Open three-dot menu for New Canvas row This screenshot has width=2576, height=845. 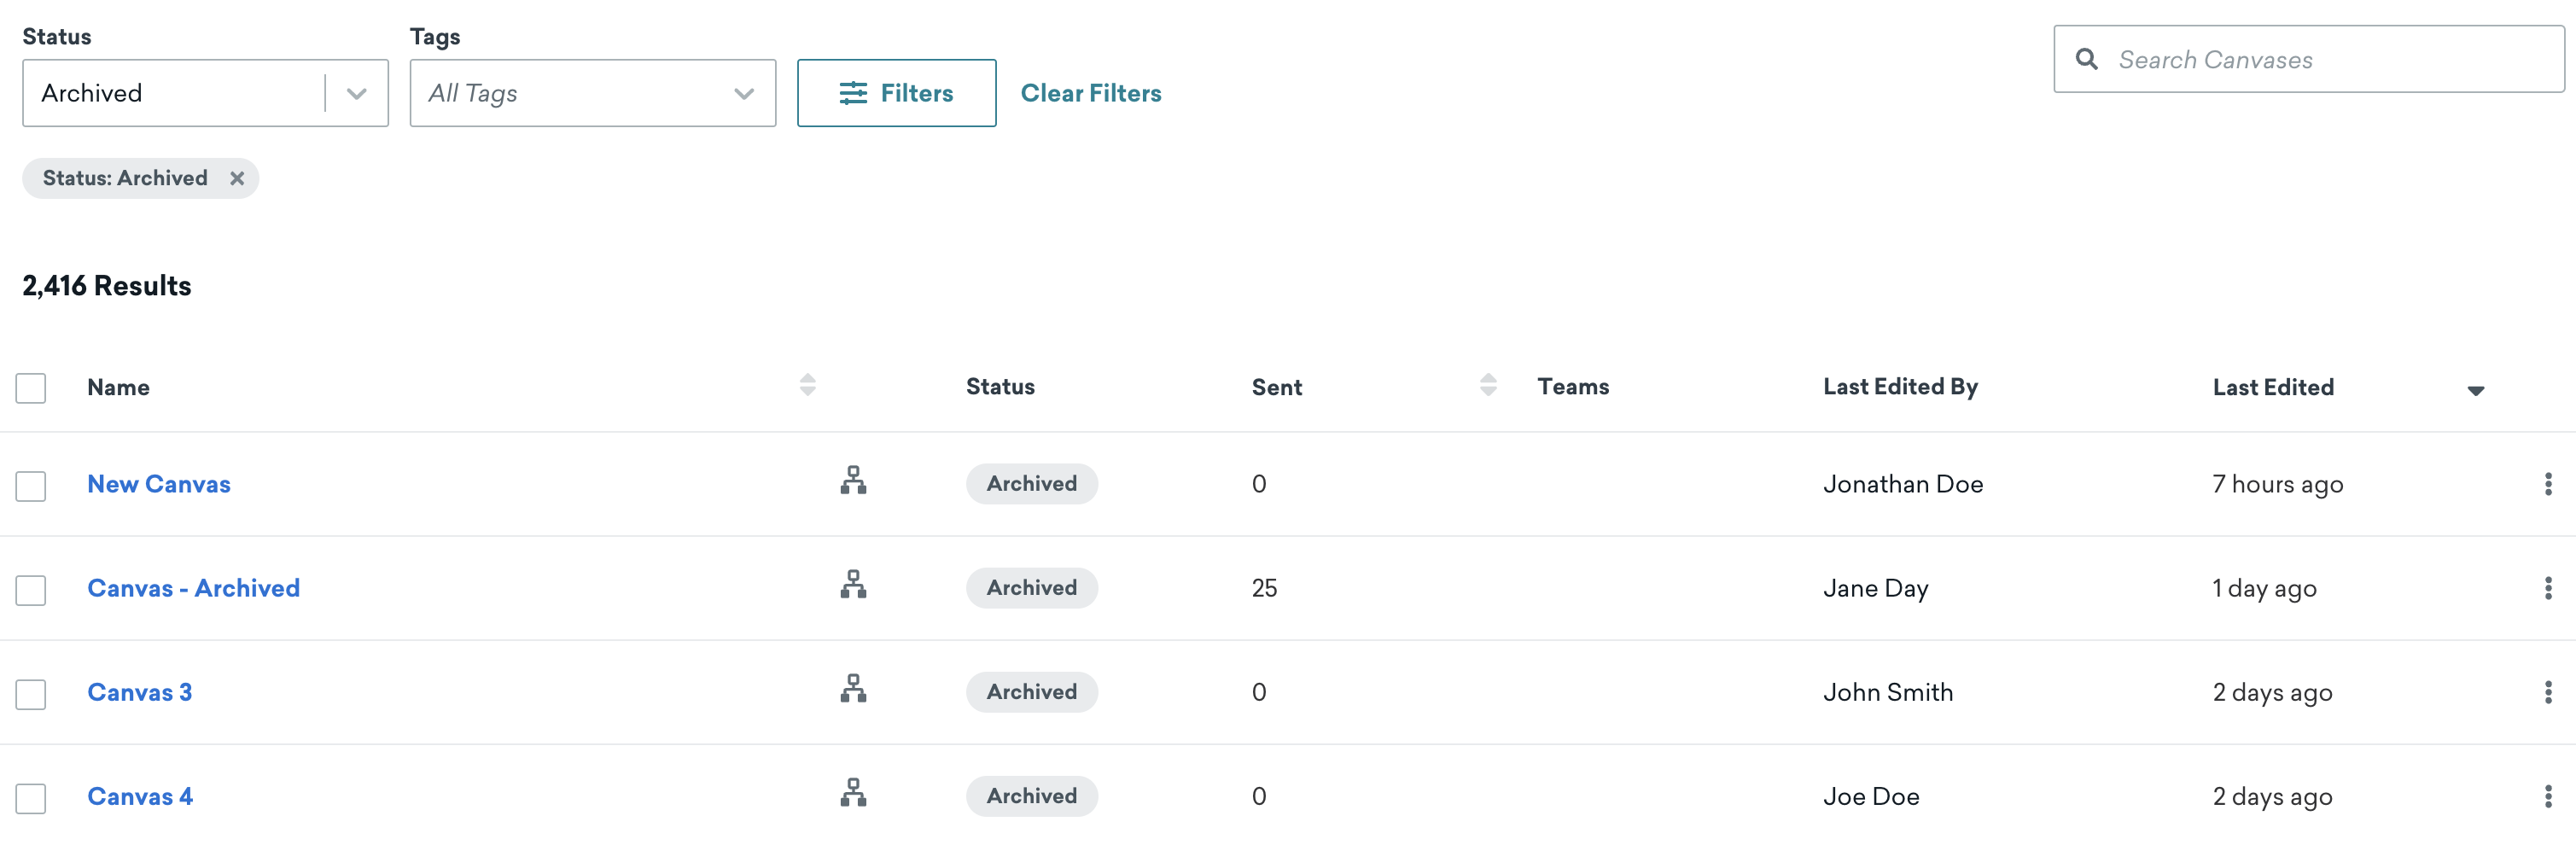tap(2547, 485)
